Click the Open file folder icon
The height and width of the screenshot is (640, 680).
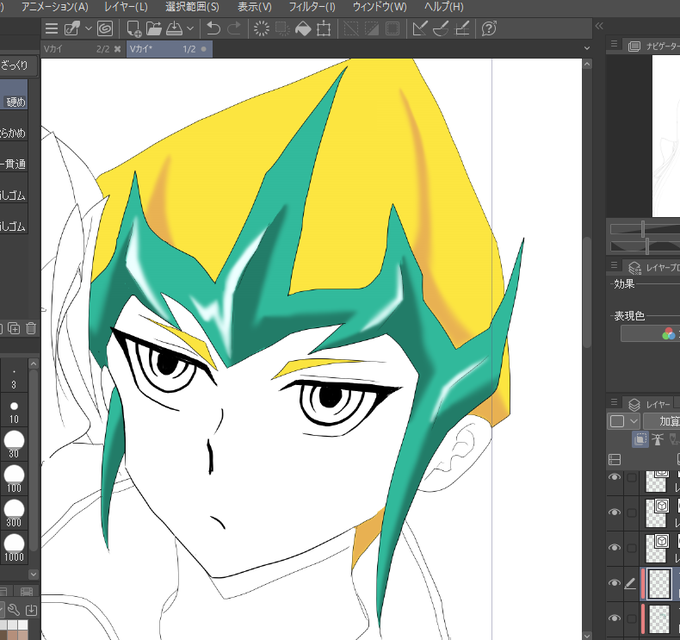154,29
